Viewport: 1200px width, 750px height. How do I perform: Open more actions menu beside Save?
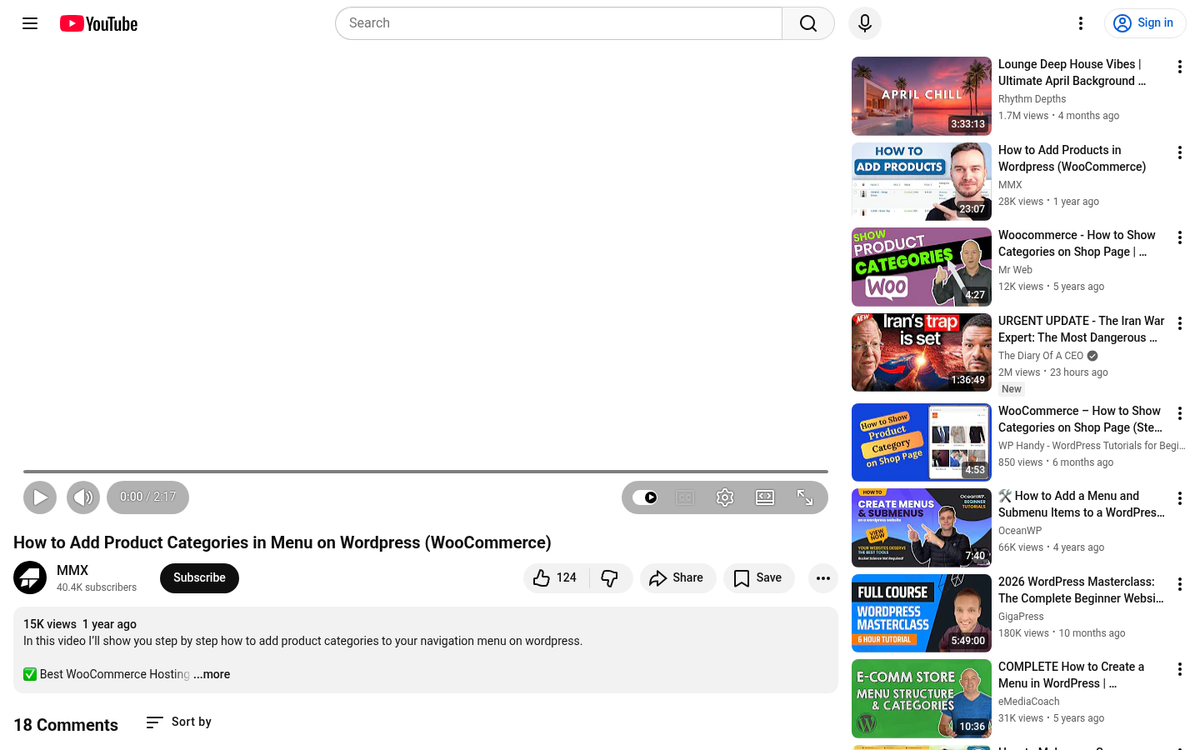(823, 578)
